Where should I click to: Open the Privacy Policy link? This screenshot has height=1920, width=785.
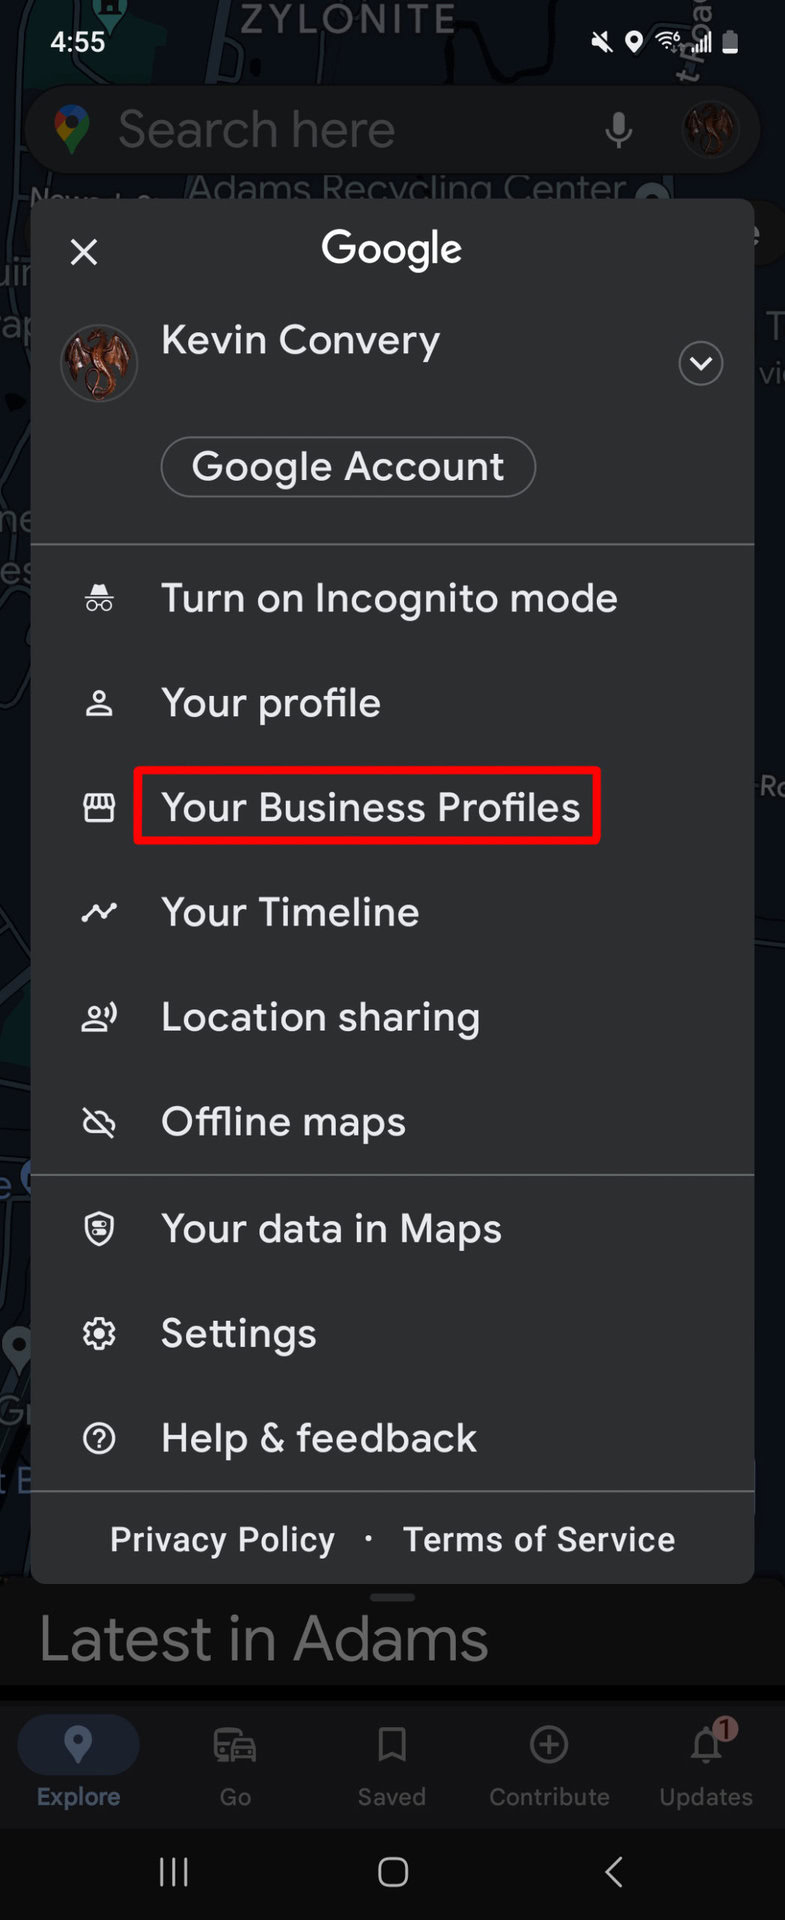pos(222,1539)
